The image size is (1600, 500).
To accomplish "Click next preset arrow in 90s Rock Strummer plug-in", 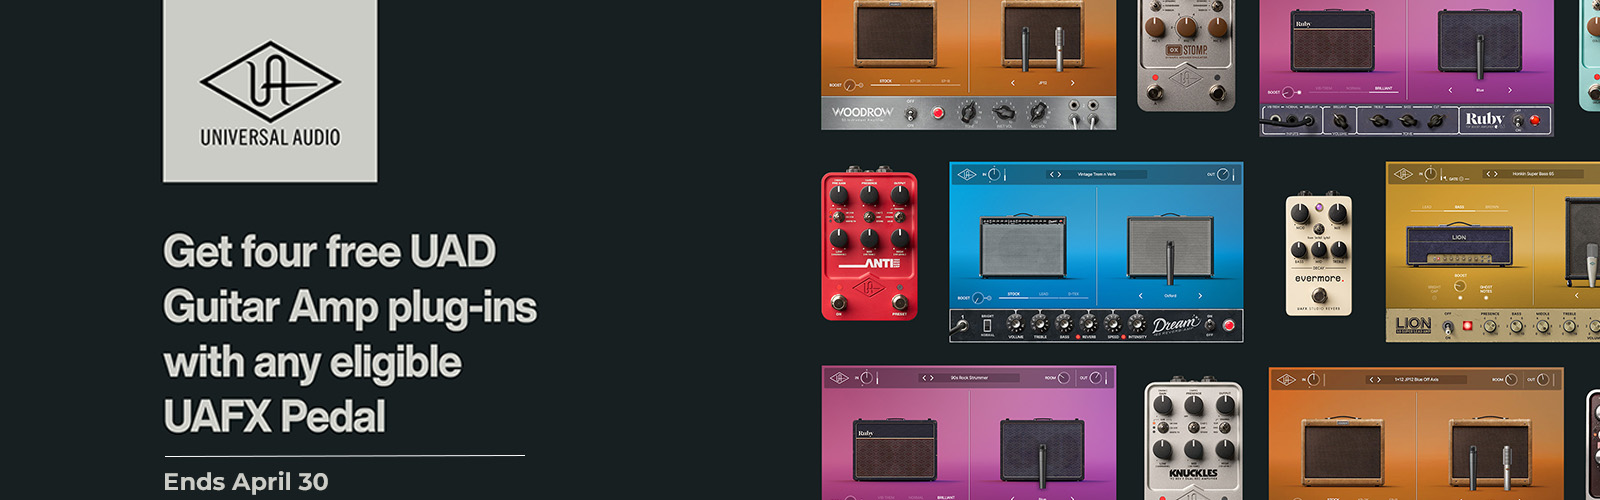I will 932,378.
